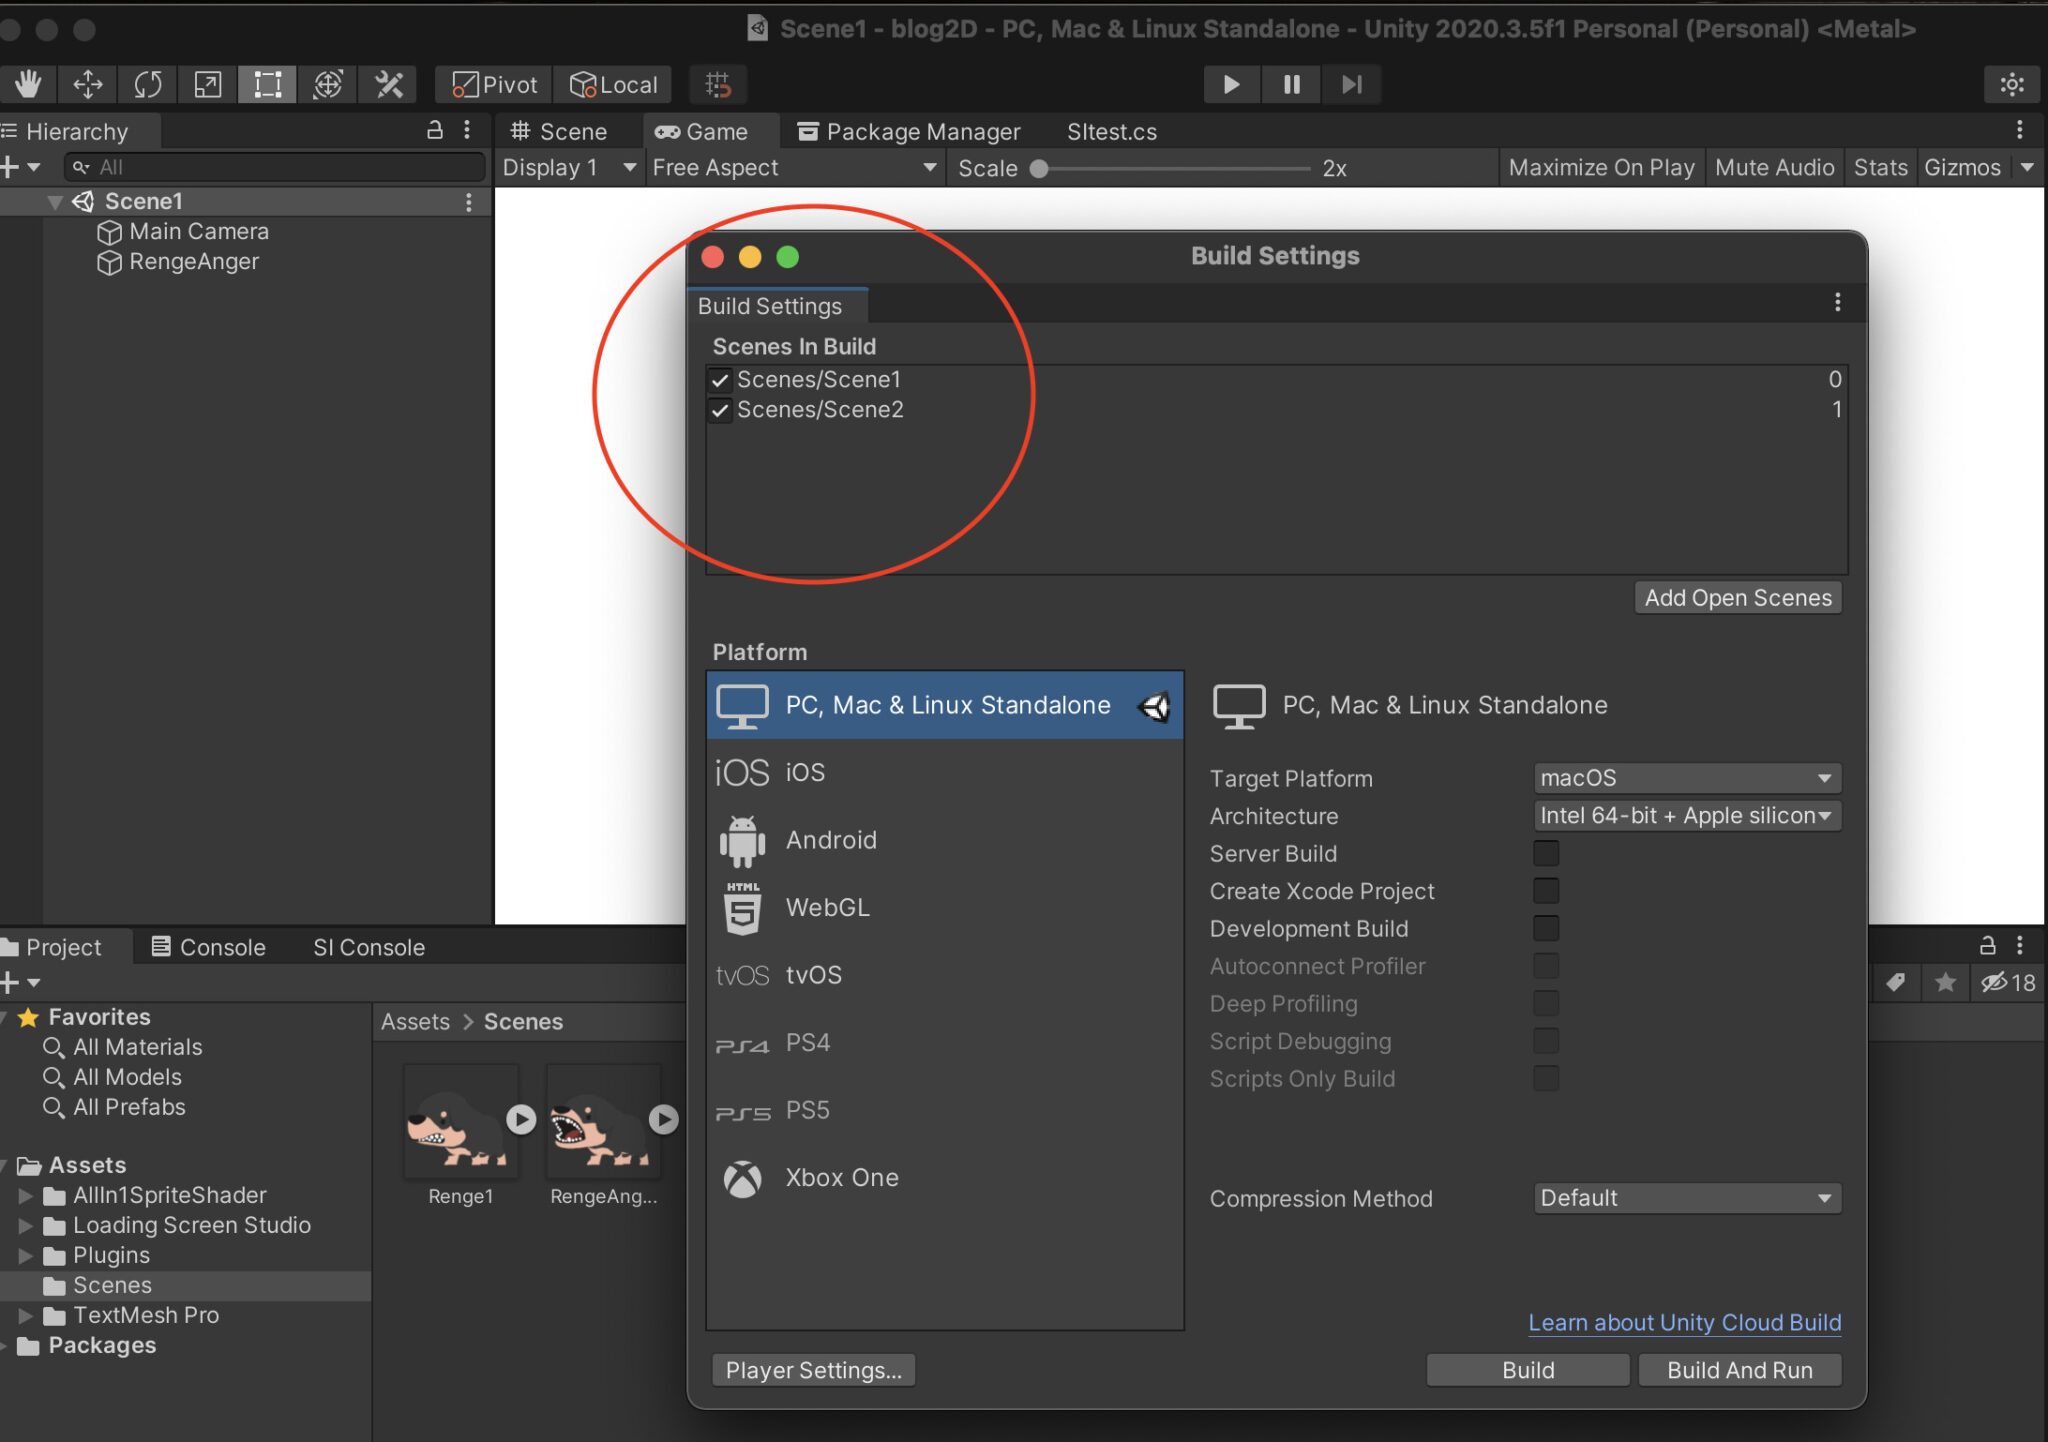
Task: Uncheck Scenes/Scene2 in build list
Action: point(720,411)
